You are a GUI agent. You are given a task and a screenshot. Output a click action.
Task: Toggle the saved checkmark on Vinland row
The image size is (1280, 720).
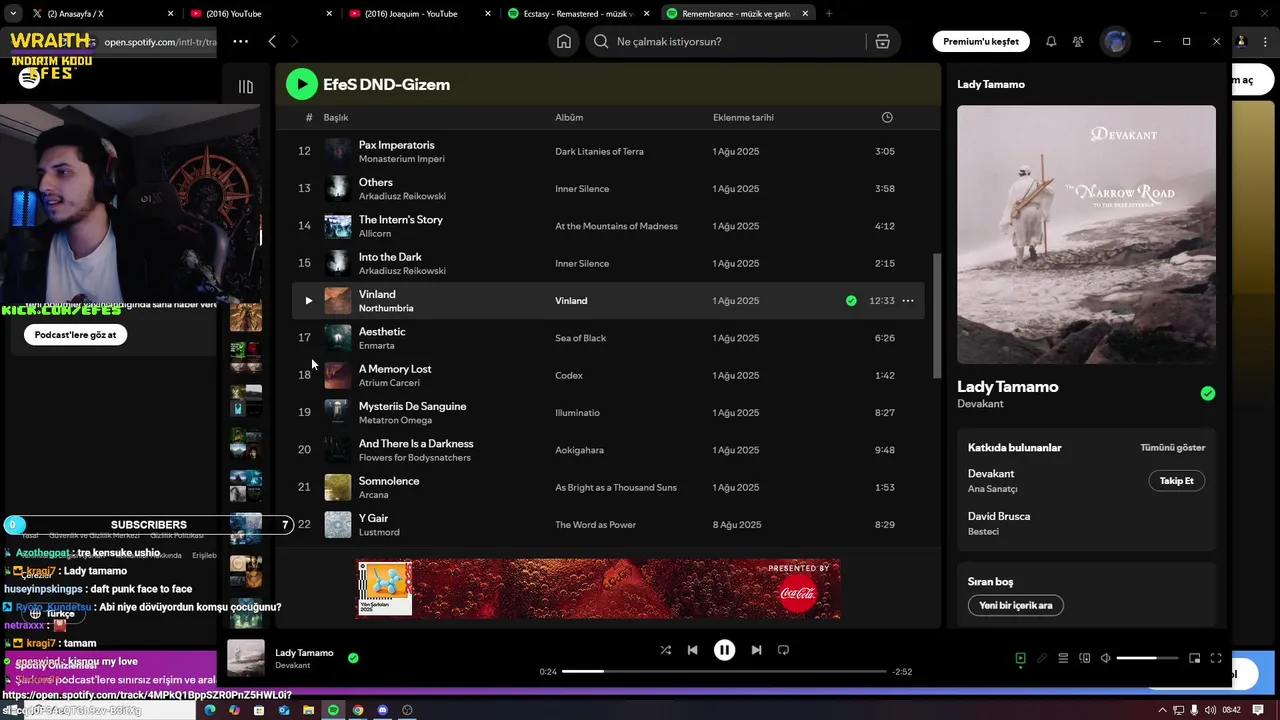851,300
